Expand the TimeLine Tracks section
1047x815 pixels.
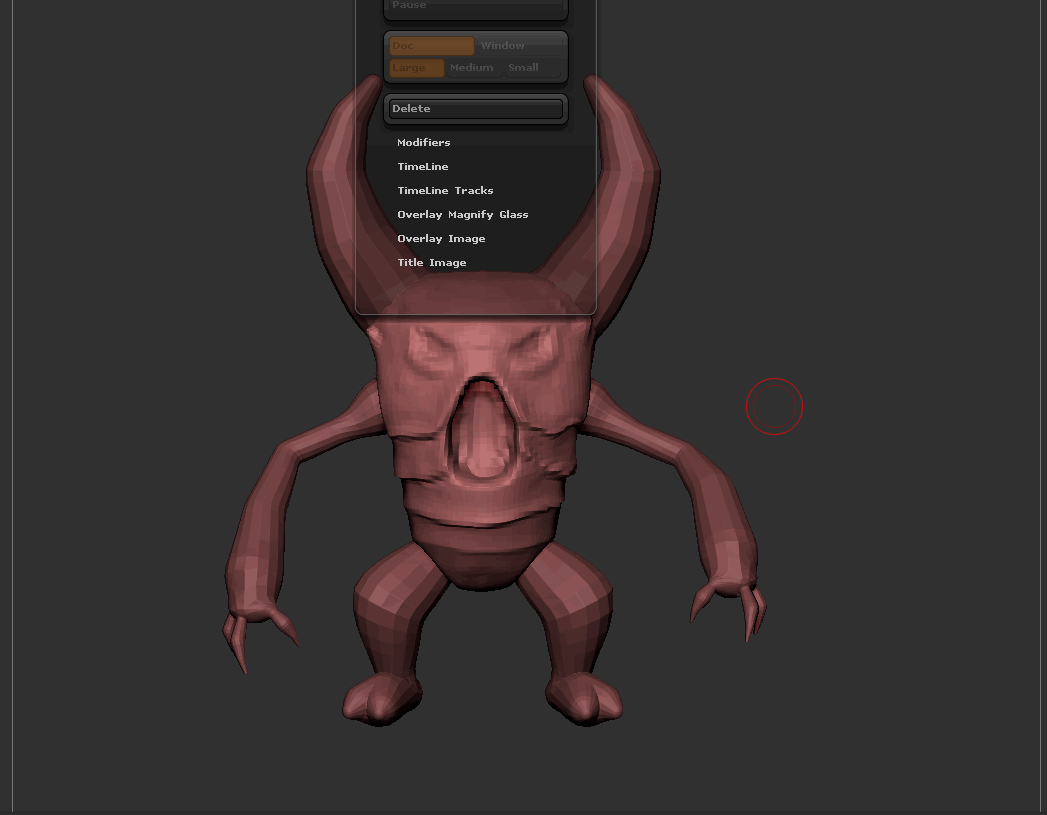pyautogui.click(x=445, y=191)
